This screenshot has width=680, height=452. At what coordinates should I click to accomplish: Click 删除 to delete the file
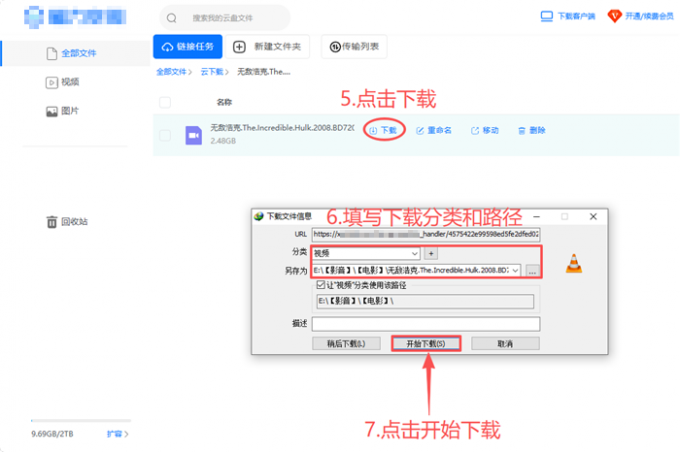(532, 130)
